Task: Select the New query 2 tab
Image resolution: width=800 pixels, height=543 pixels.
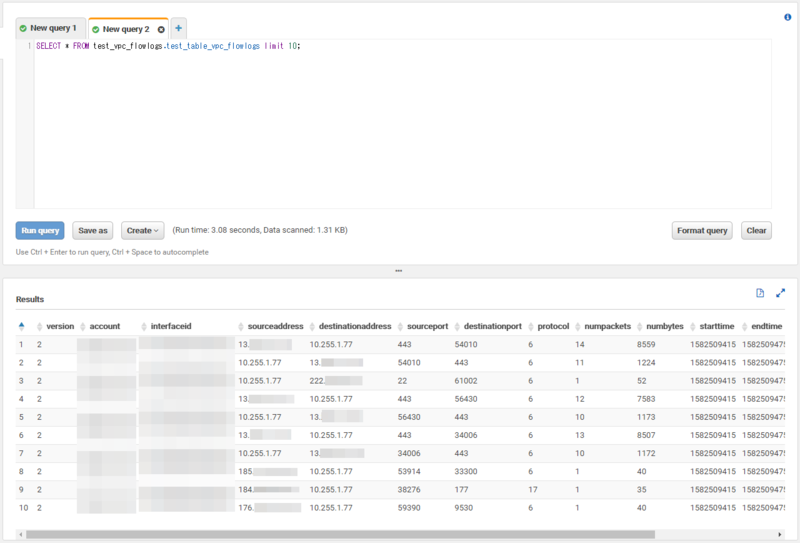Action: pos(126,29)
